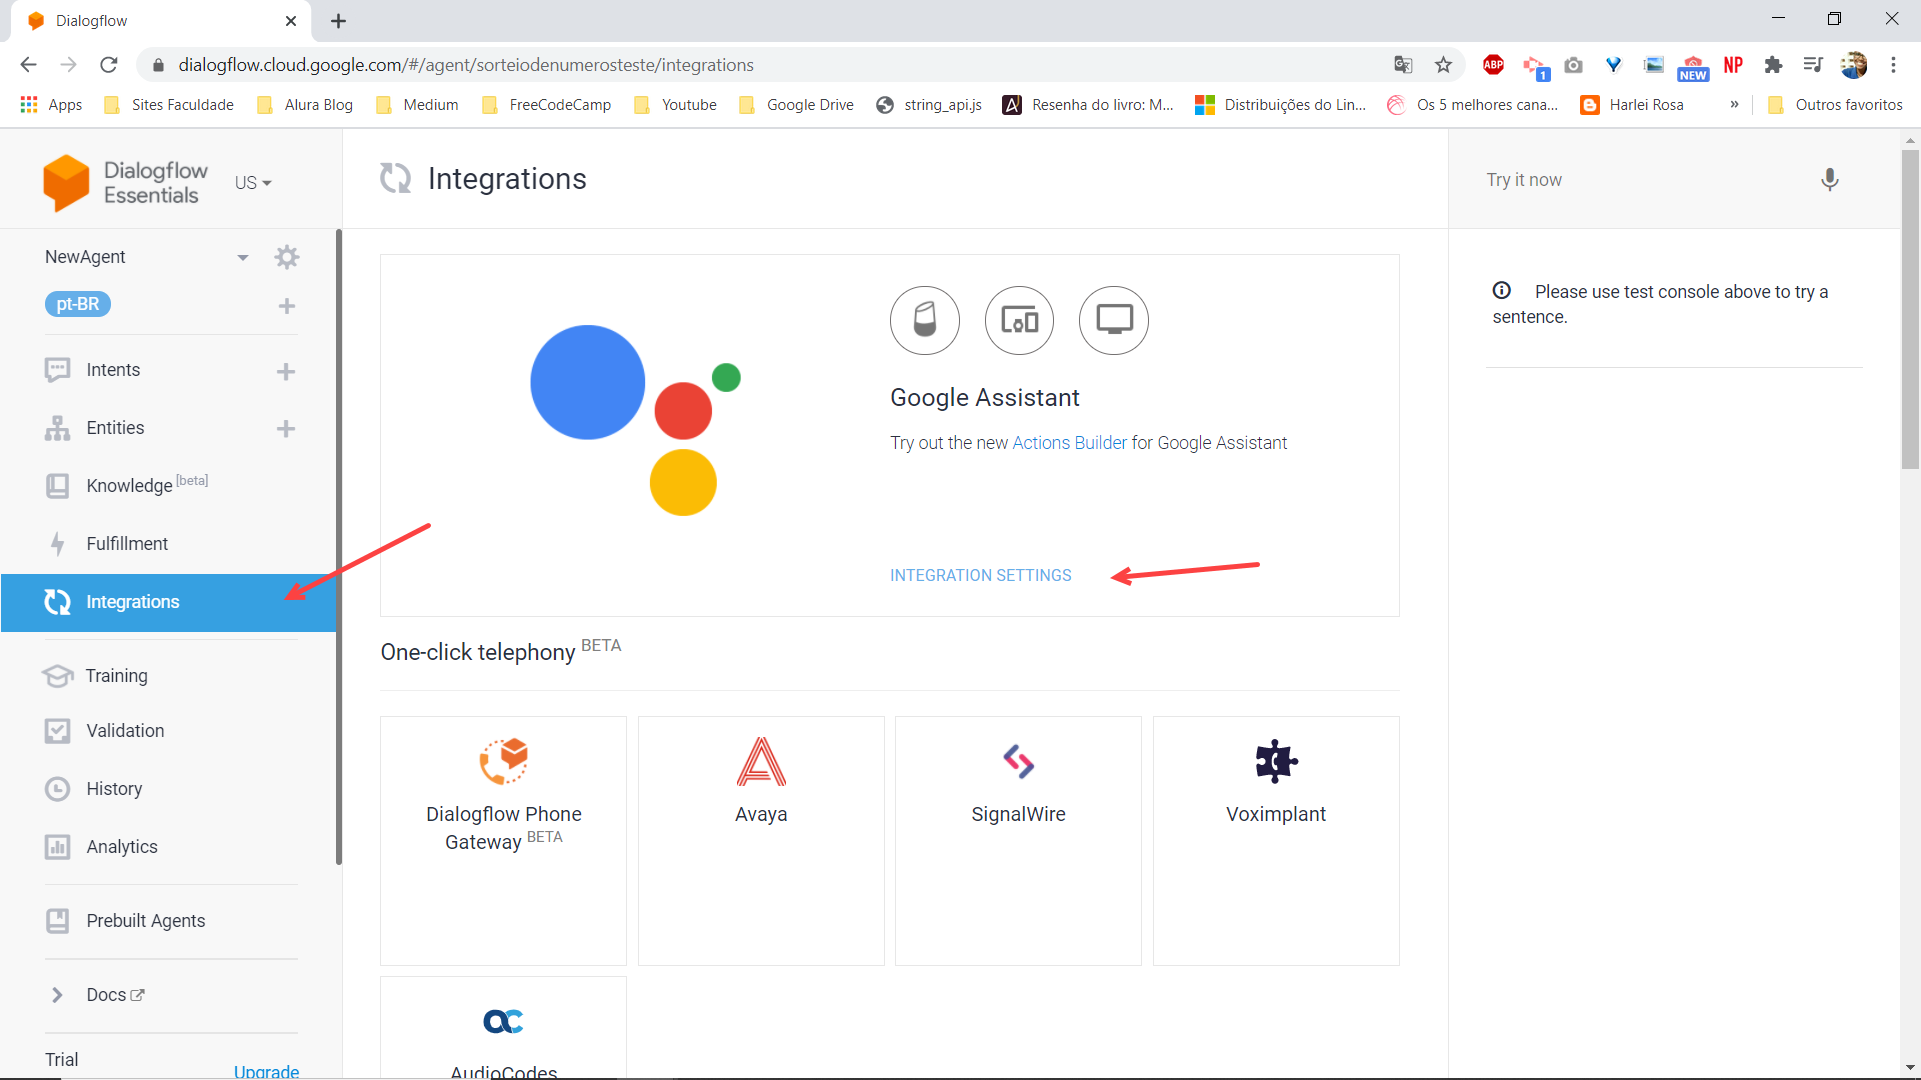Open the Intents menu item
This screenshot has height=1080, width=1921.
click(168, 370)
